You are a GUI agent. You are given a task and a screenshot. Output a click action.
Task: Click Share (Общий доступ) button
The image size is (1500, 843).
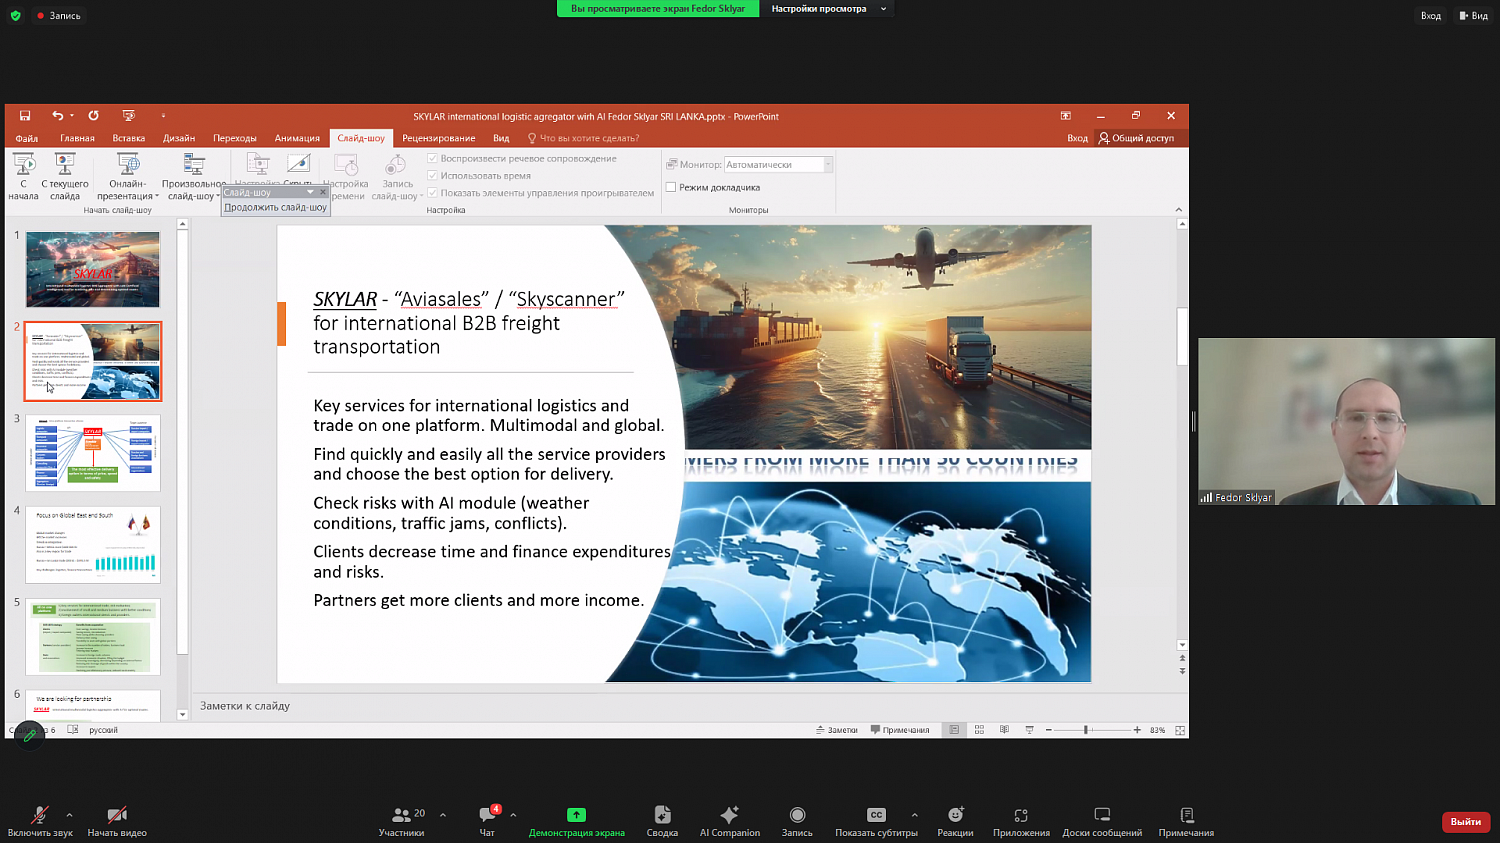[x=1136, y=138]
